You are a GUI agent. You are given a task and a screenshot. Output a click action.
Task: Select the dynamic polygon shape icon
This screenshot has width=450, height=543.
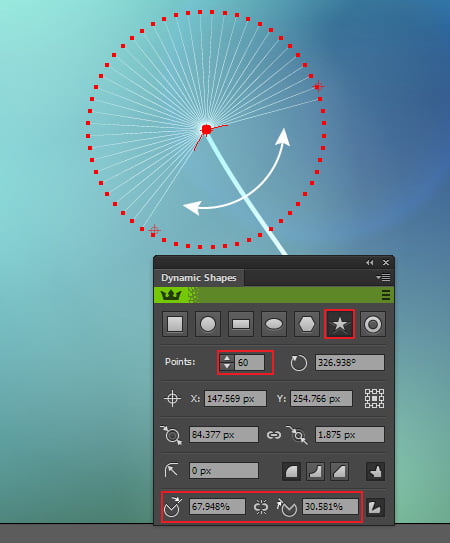[307, 324]
